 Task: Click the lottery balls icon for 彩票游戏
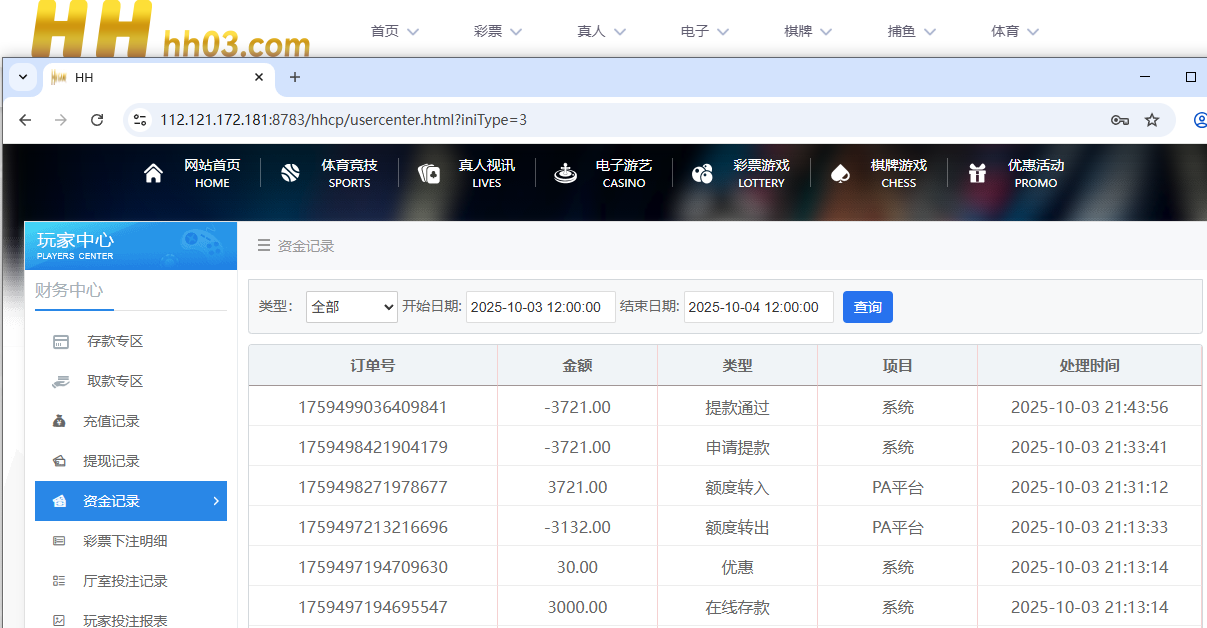[703, 174]
